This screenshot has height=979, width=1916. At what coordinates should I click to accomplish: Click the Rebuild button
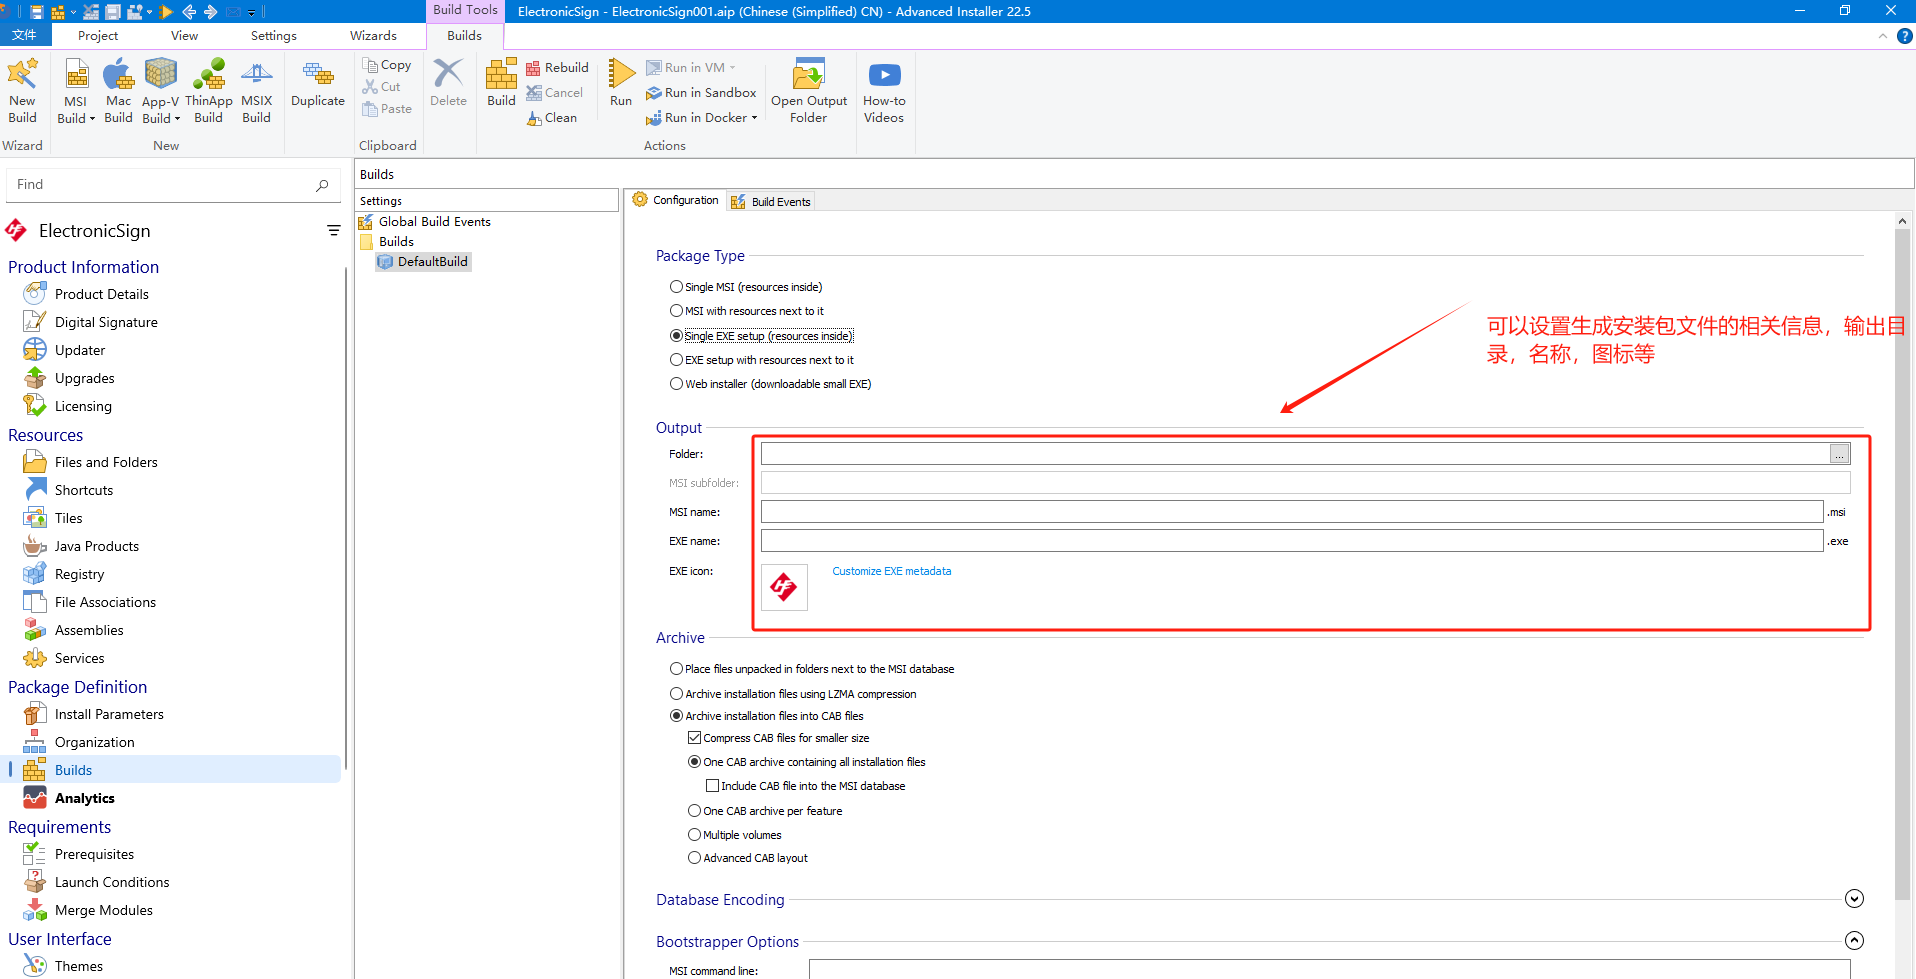click(557, 68)
